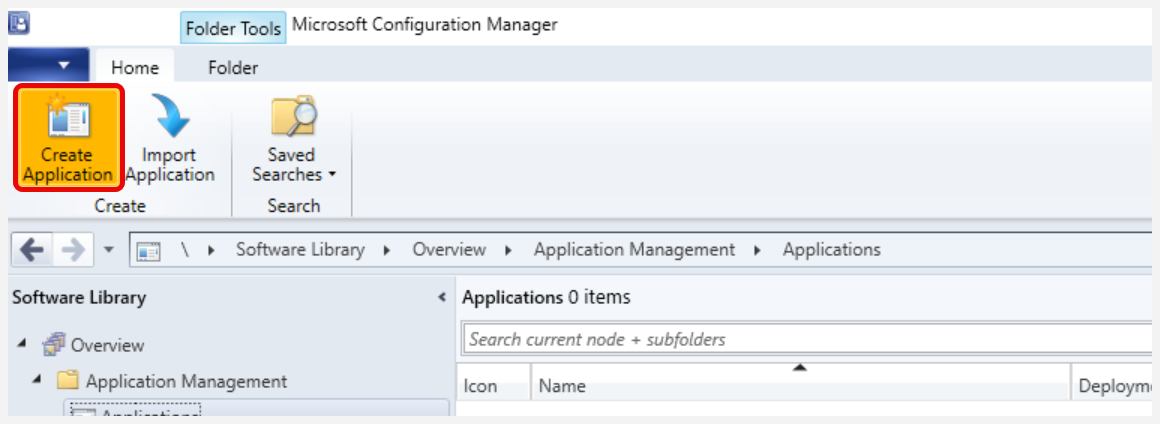Collapse the Application Management tree node
Viewport: 1160px width, 424px height.
(x=36, y=380)
